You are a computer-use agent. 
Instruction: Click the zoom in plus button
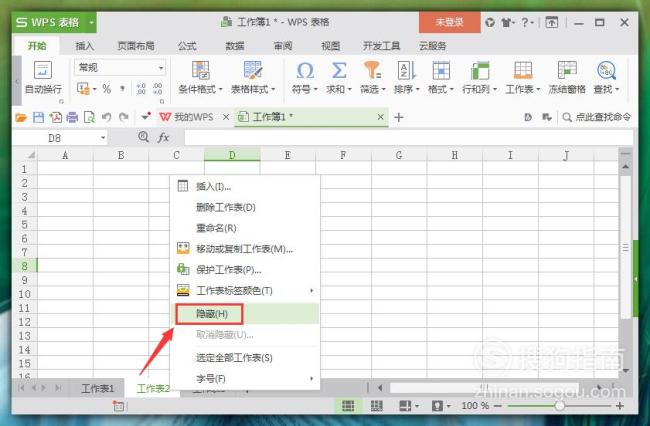click(x=620, y=406)
